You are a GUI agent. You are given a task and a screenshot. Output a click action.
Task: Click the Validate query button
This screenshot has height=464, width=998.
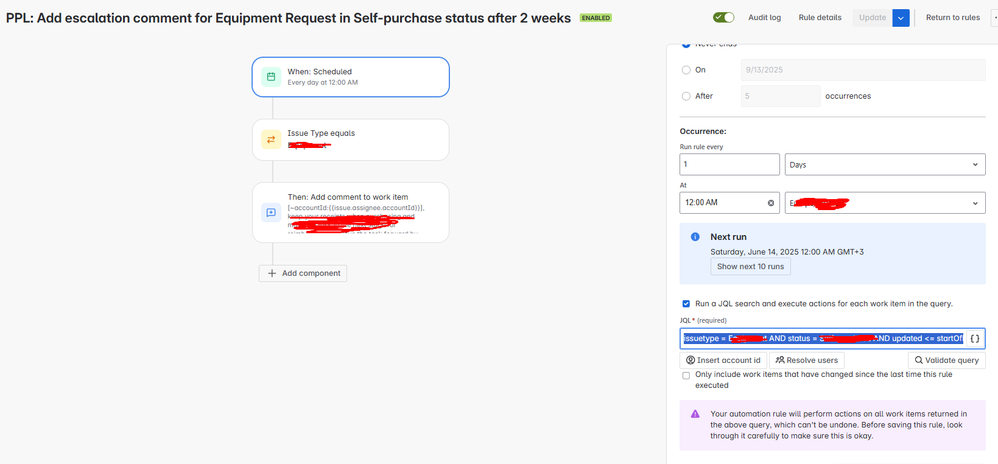(x=946, y=360)
